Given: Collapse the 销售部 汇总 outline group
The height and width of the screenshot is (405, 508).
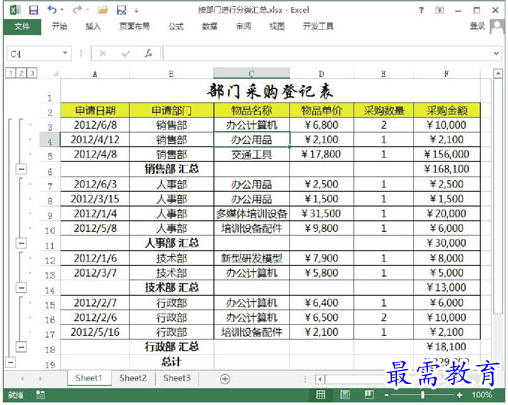Looking at the screenshot, I should (x=21, y=169).
